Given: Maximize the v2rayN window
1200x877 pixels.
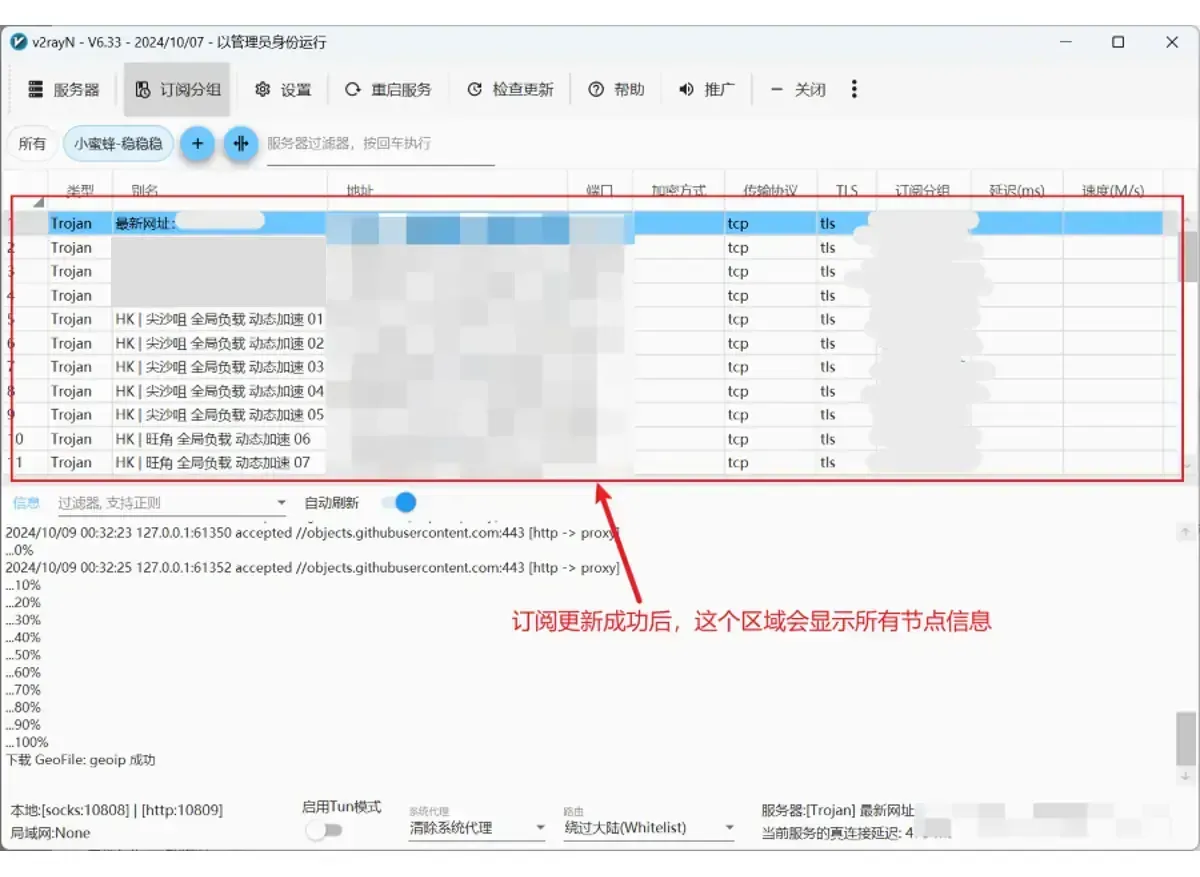Looking at the screenshot, I should click(x=1118, y=42).
